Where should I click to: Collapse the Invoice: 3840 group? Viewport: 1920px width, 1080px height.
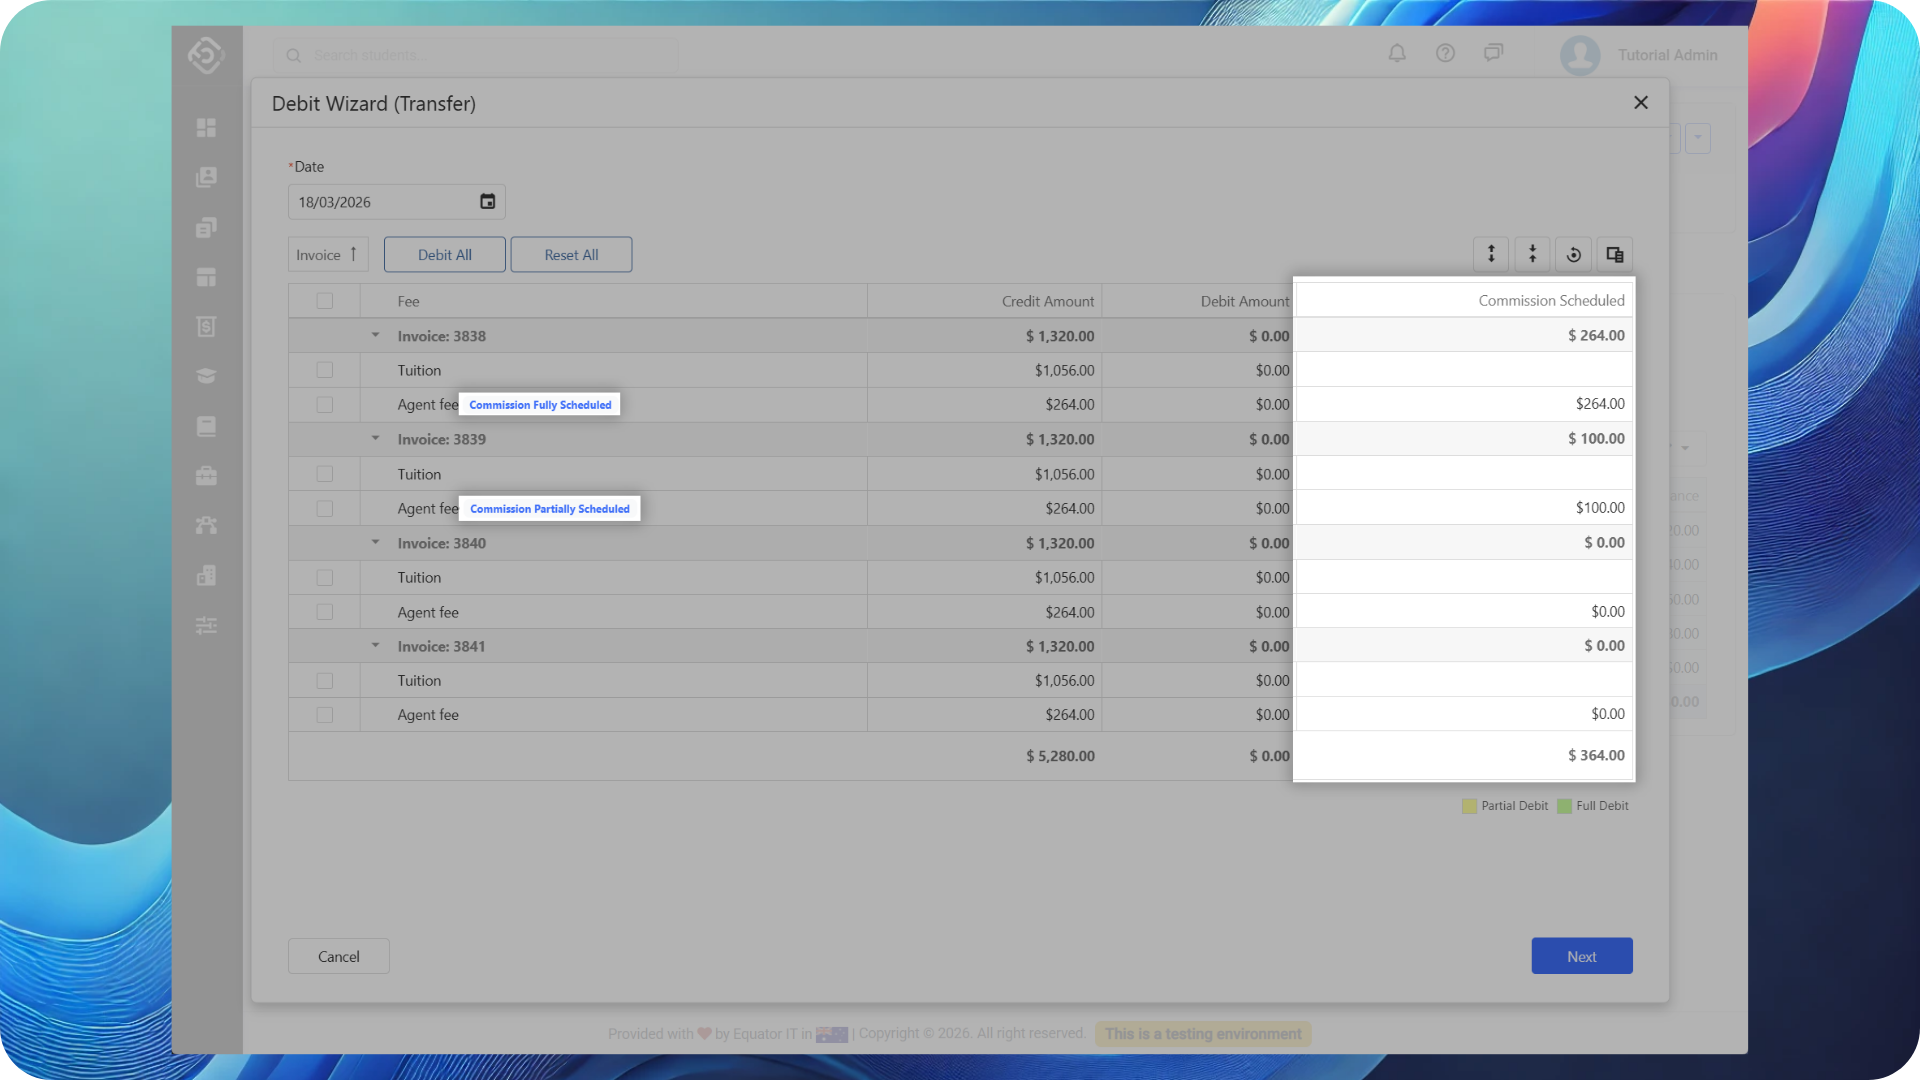[x=376, y=542]
